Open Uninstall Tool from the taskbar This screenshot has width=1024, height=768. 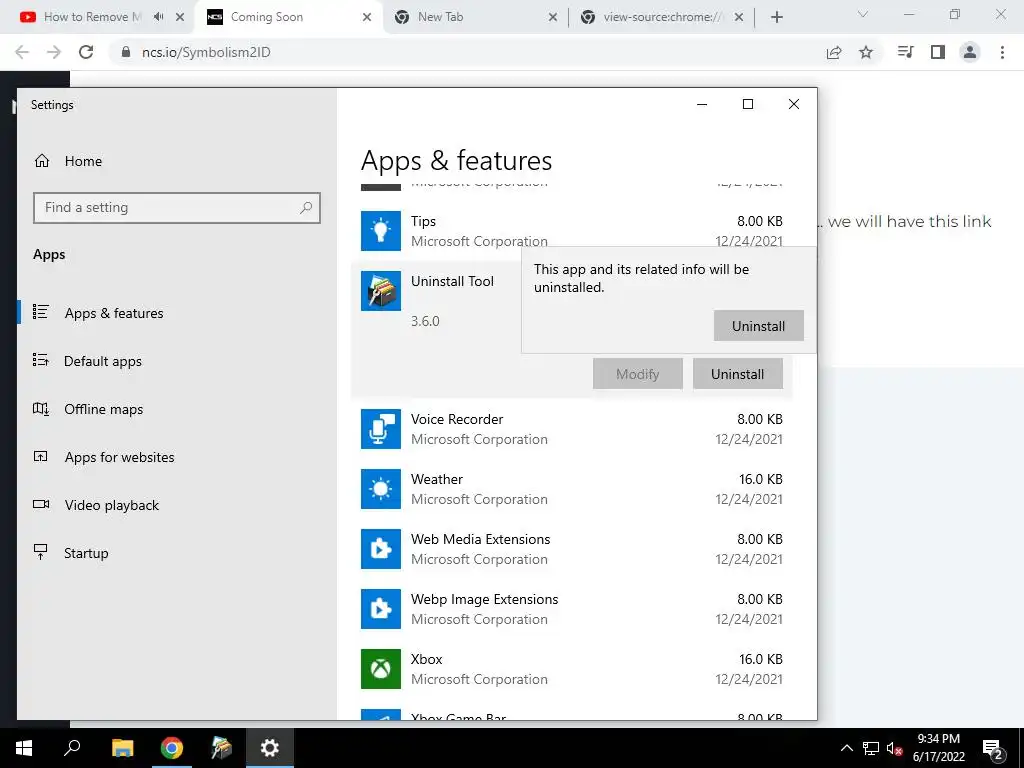tap(221, 748)
